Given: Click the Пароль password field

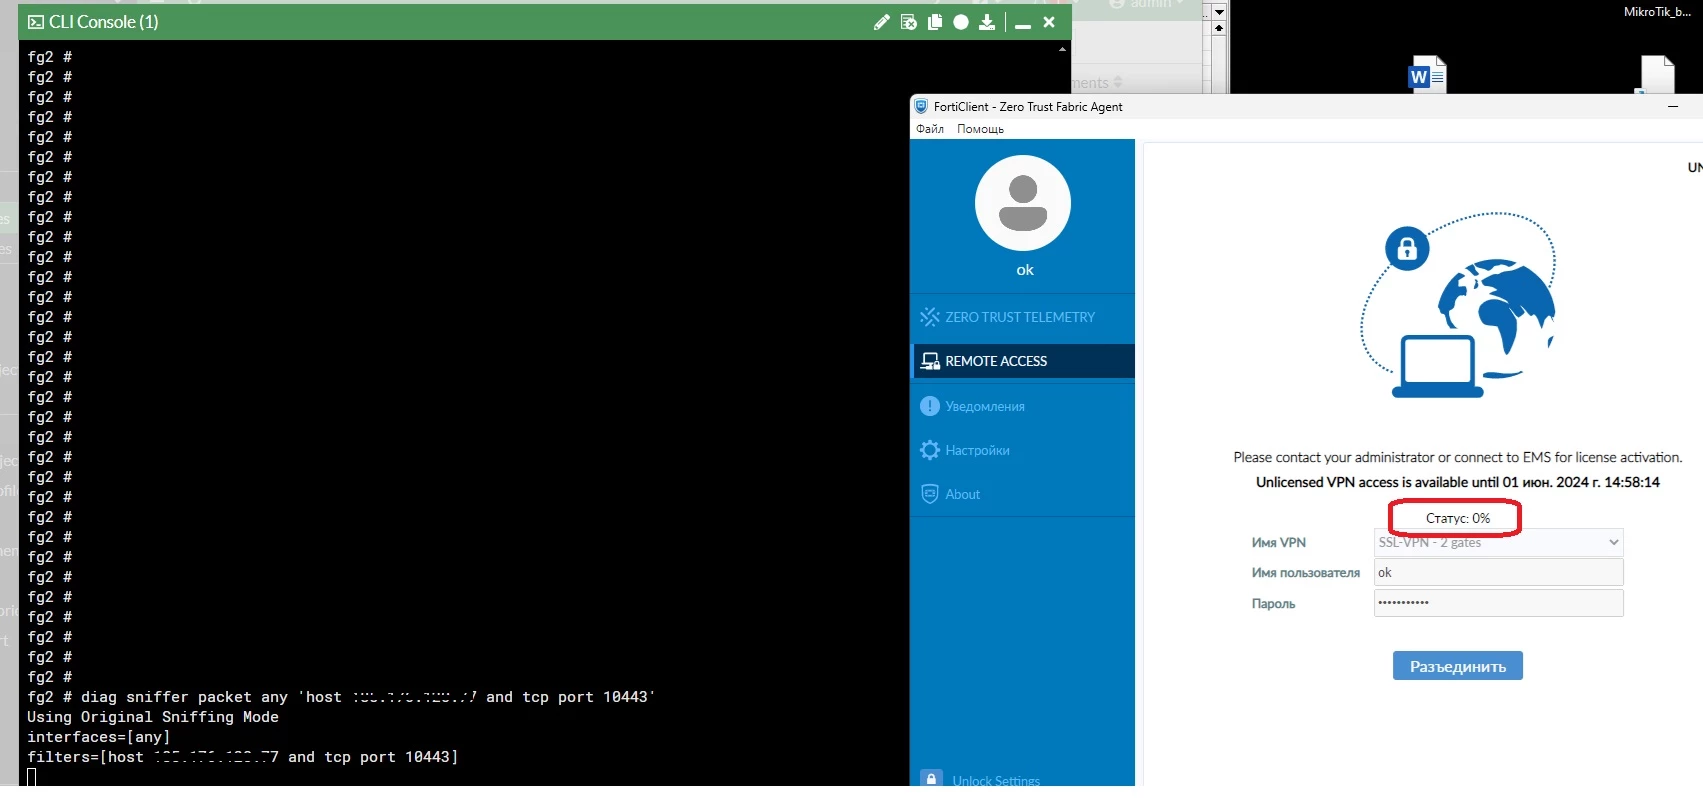Looking at the screenshot, I should [1498, 603].
